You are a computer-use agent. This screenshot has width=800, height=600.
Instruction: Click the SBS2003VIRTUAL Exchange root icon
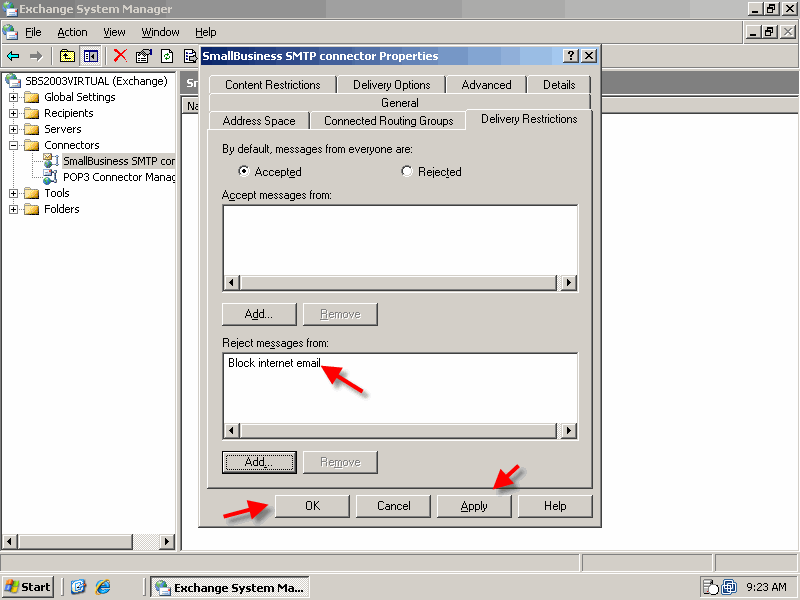pyautogui.click(x=13, y=81)
